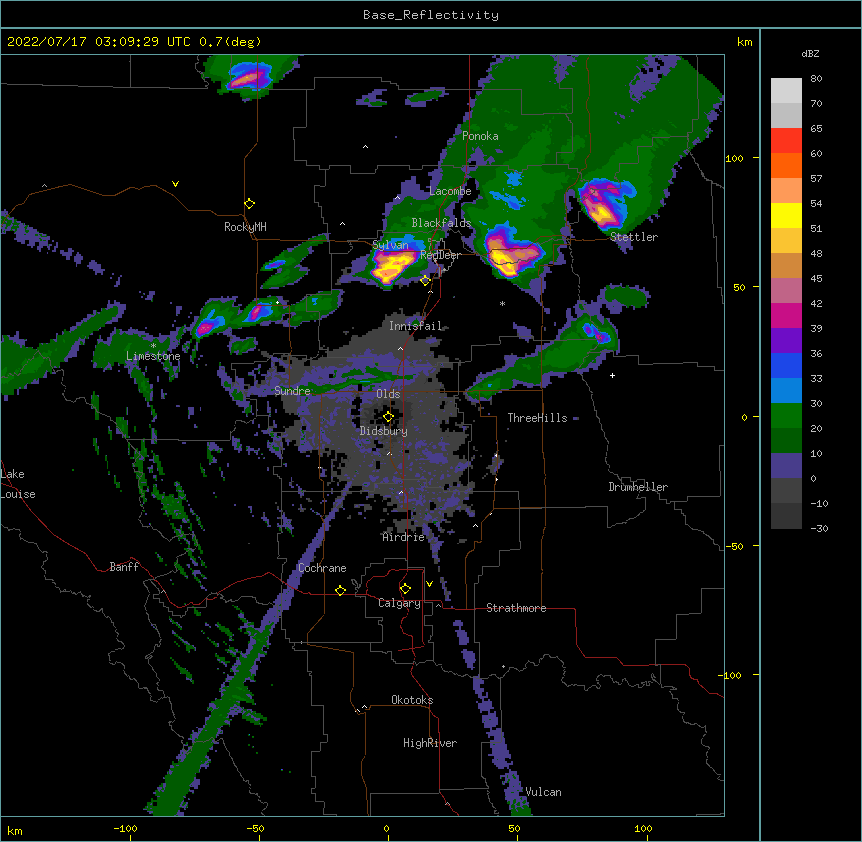Click the Lacombe city label
Viewport: 862px width, 842px height.
pos(450,191)
